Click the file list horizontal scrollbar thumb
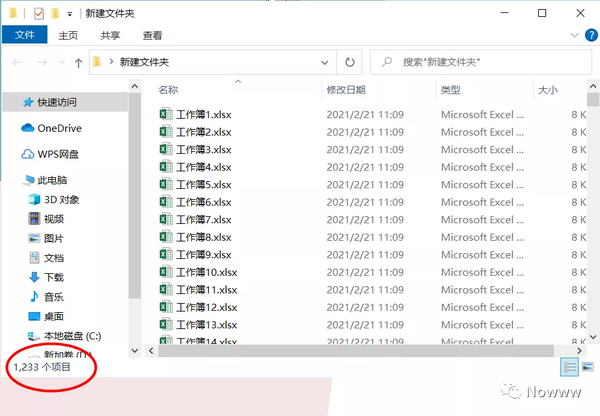 point(356,351)
